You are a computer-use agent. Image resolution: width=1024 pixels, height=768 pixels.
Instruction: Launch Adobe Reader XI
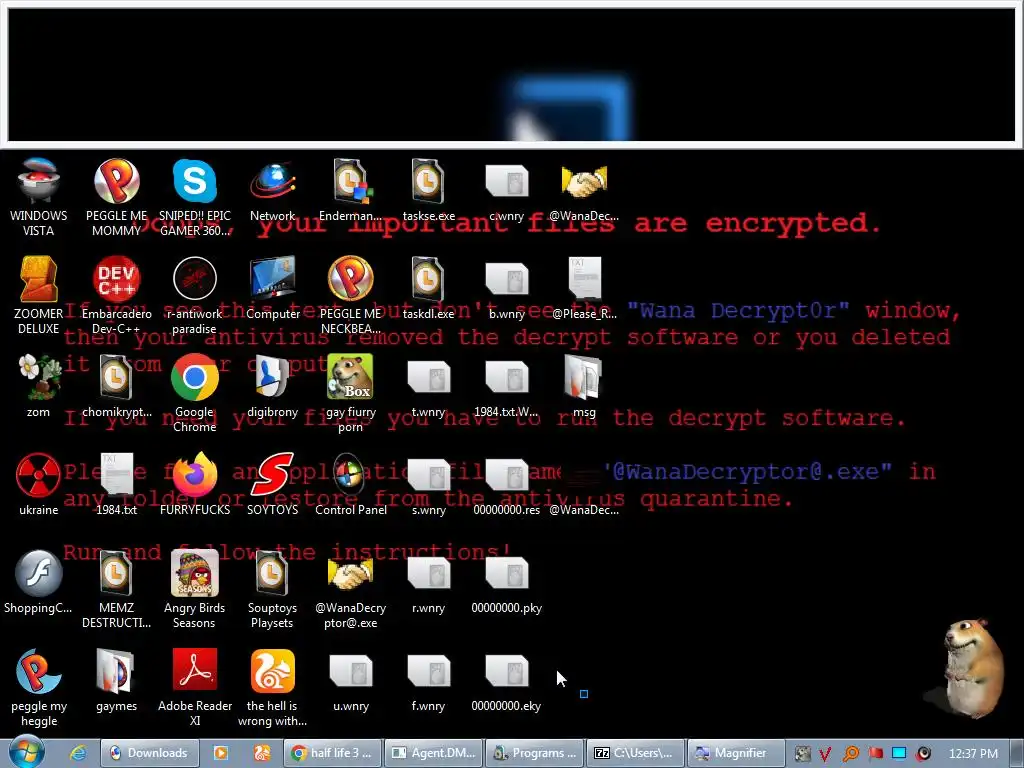[195, 686]
